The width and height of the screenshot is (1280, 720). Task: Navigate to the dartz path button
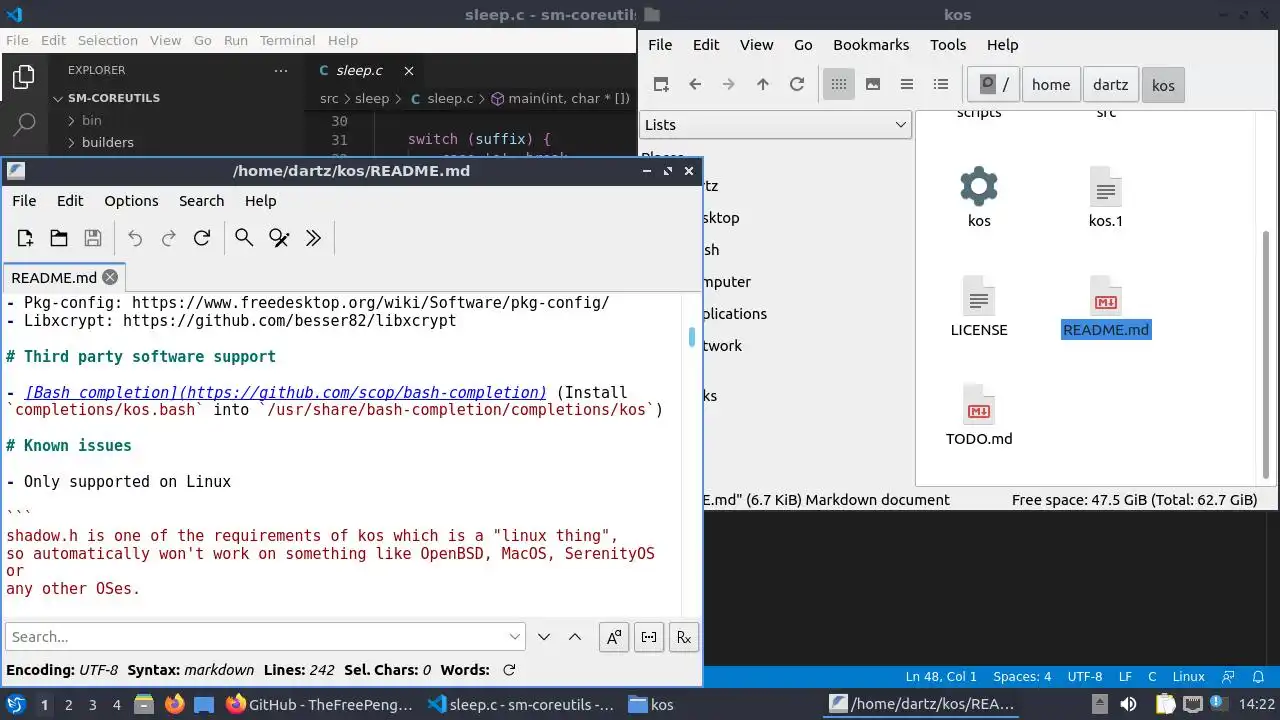[x=1110, y=85]
